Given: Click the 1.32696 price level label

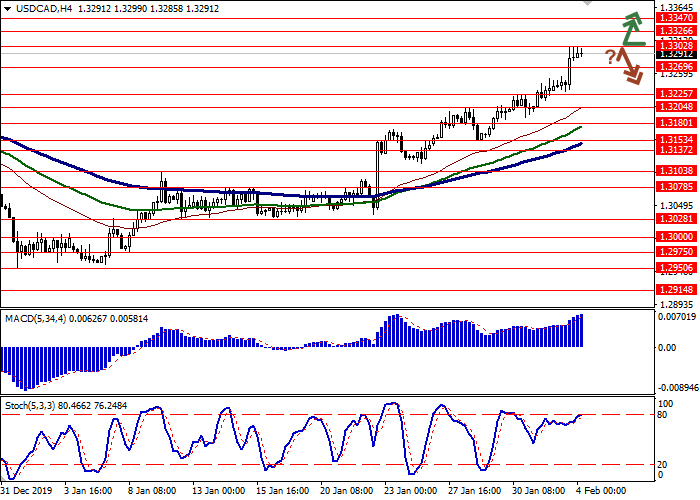Looking at the screenshot, I should (x=677, y=67).
